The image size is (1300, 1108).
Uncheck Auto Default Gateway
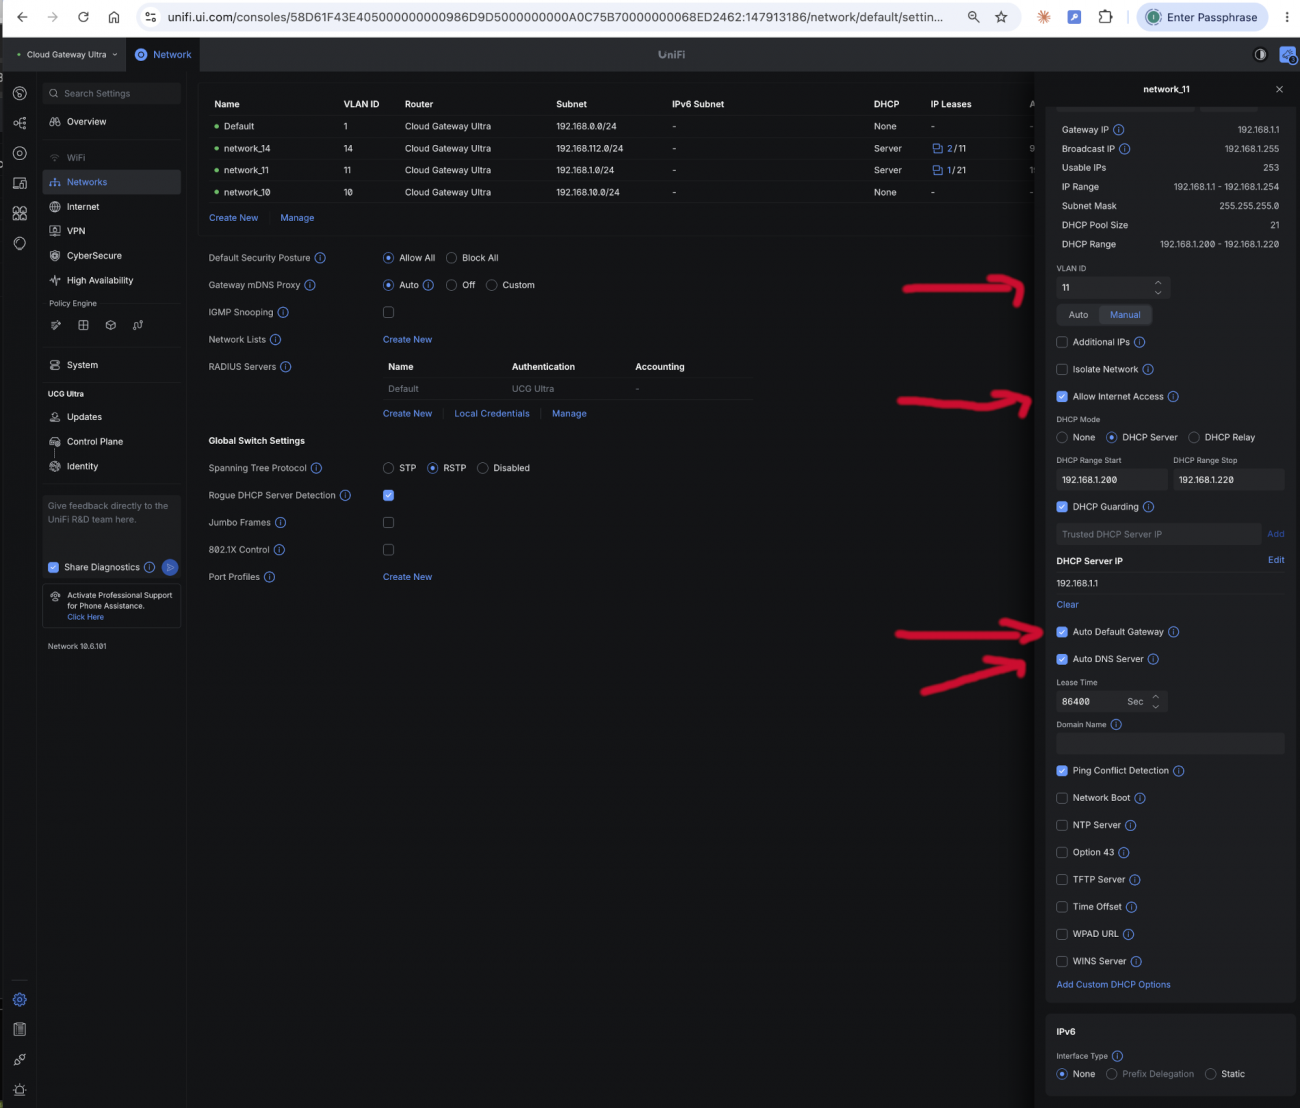click(1062, 632)
